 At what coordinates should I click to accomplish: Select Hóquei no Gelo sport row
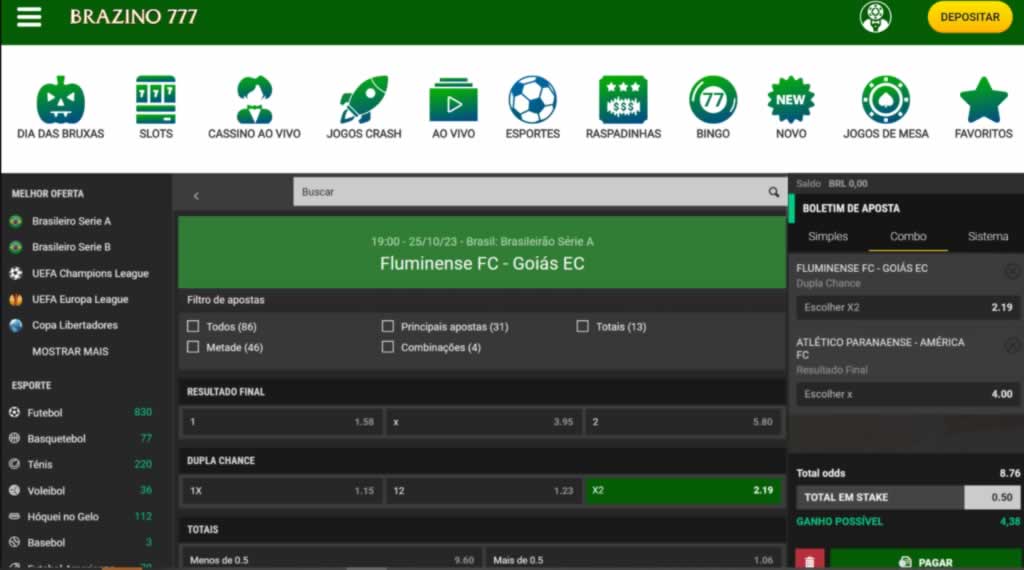pyautogui.click(x=81, y=516)
